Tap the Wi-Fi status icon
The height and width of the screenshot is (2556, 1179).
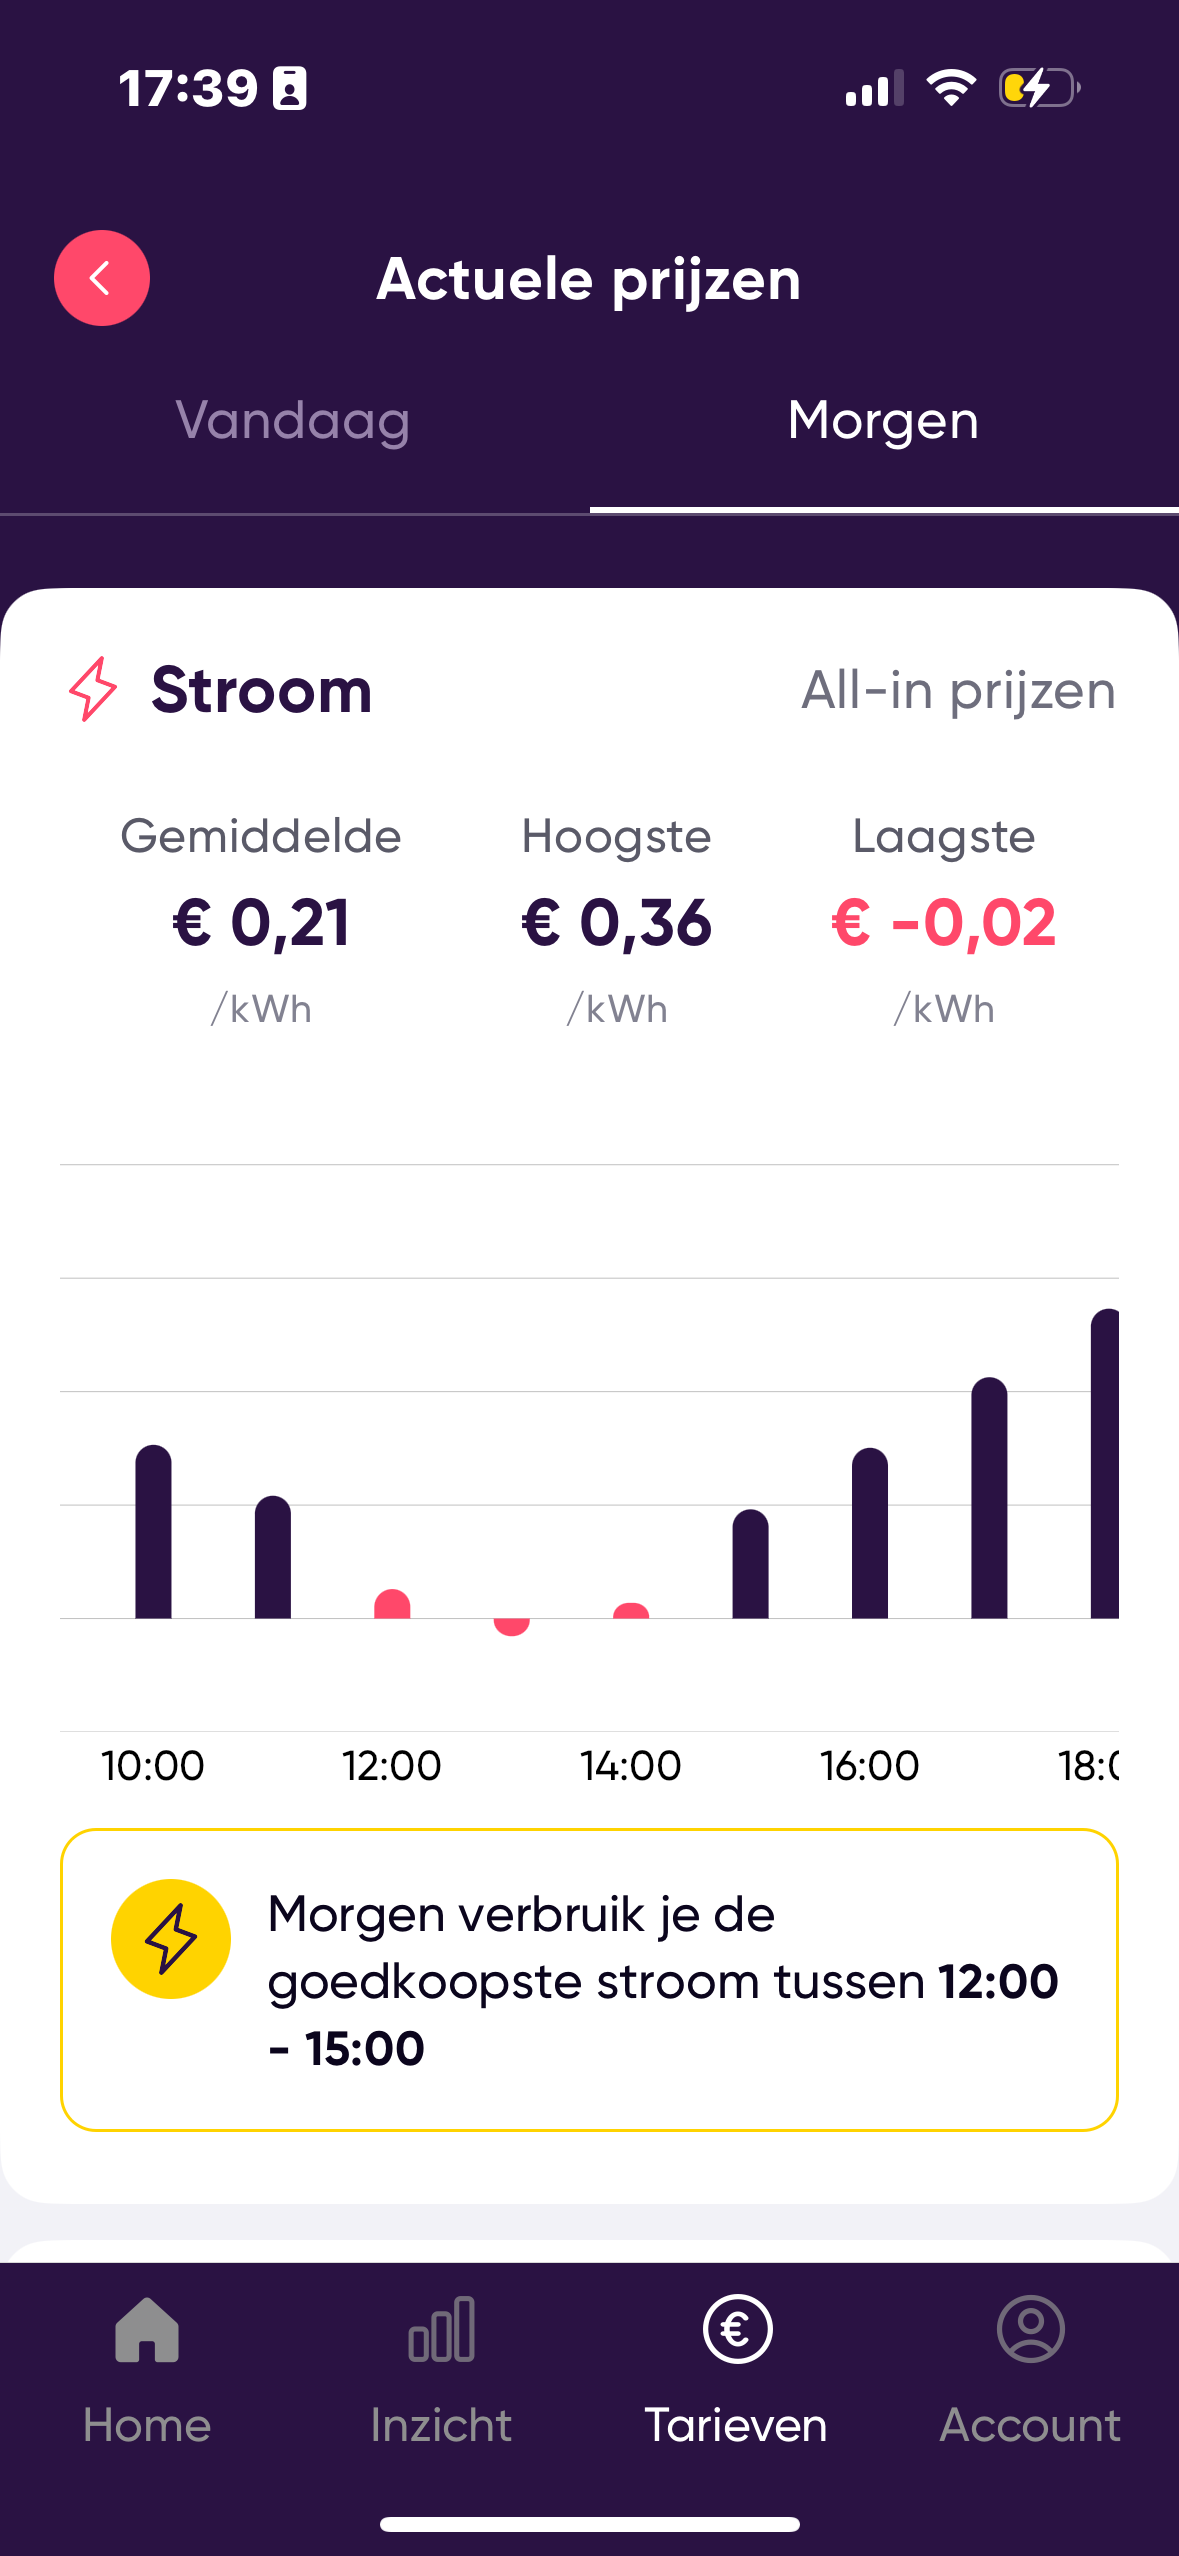[x=951, y=88]
